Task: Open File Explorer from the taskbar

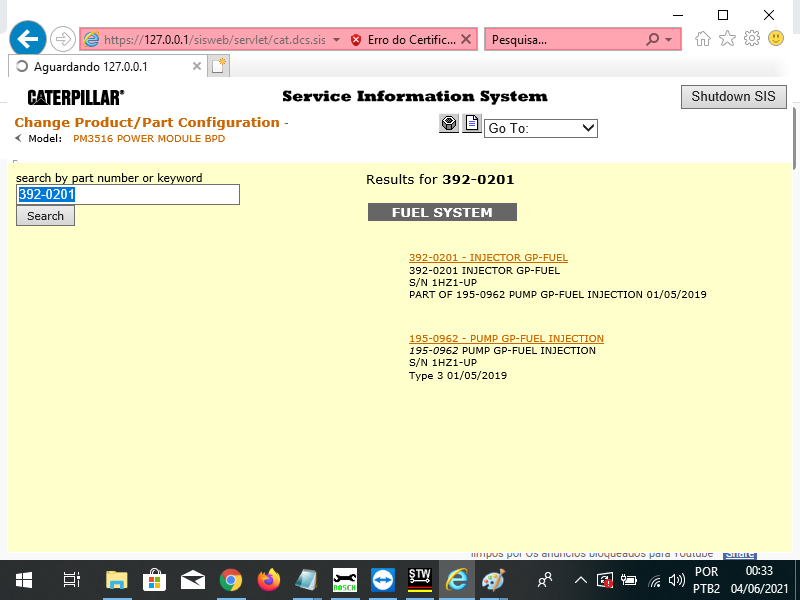Action: (117, 580)
